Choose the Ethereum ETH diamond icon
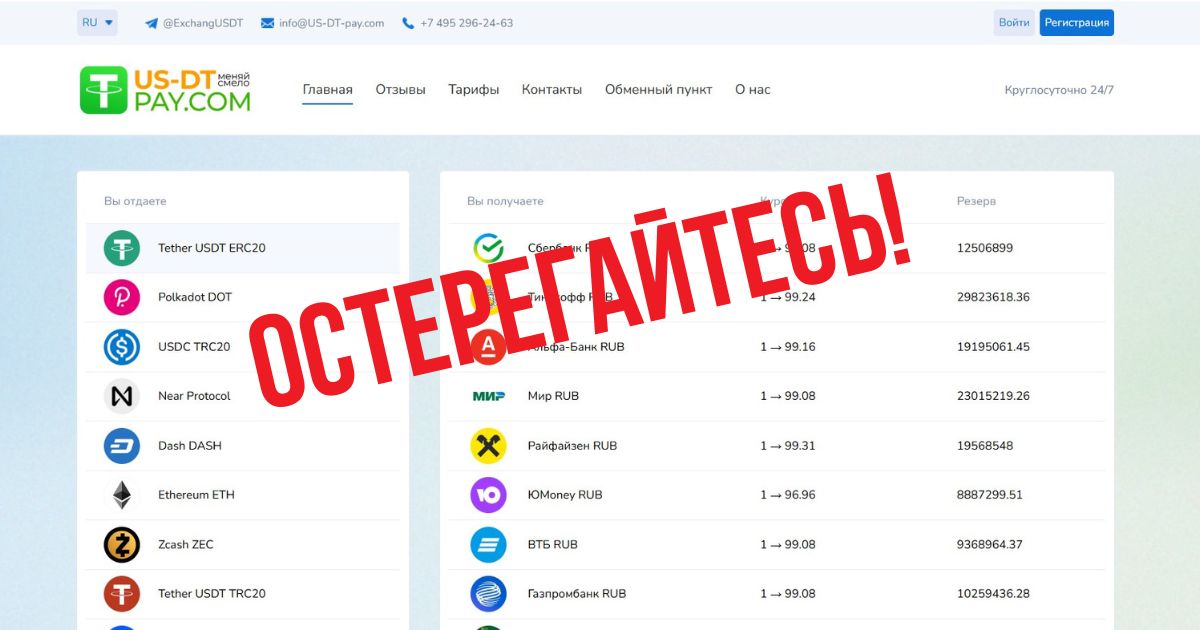This screenshot has height=630, width=1200. tap(122, 495)
